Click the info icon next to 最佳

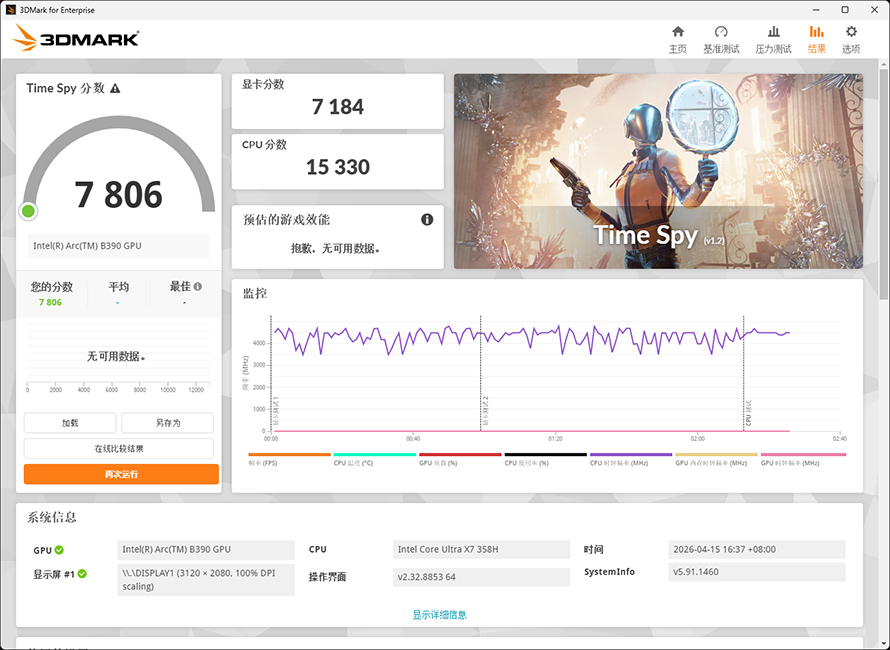(198, 287)
